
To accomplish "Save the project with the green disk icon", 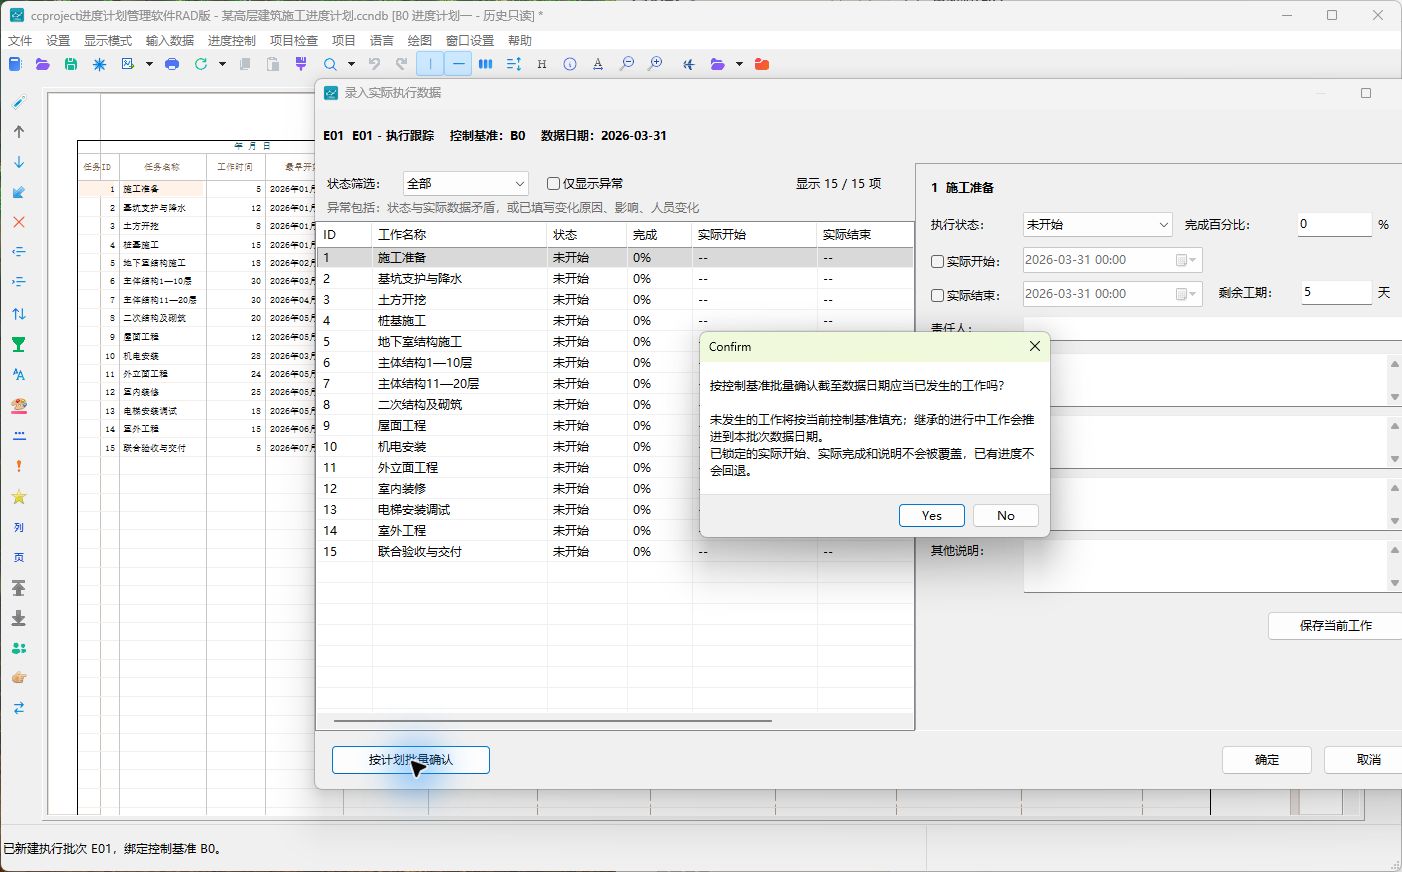I will 70,64.
